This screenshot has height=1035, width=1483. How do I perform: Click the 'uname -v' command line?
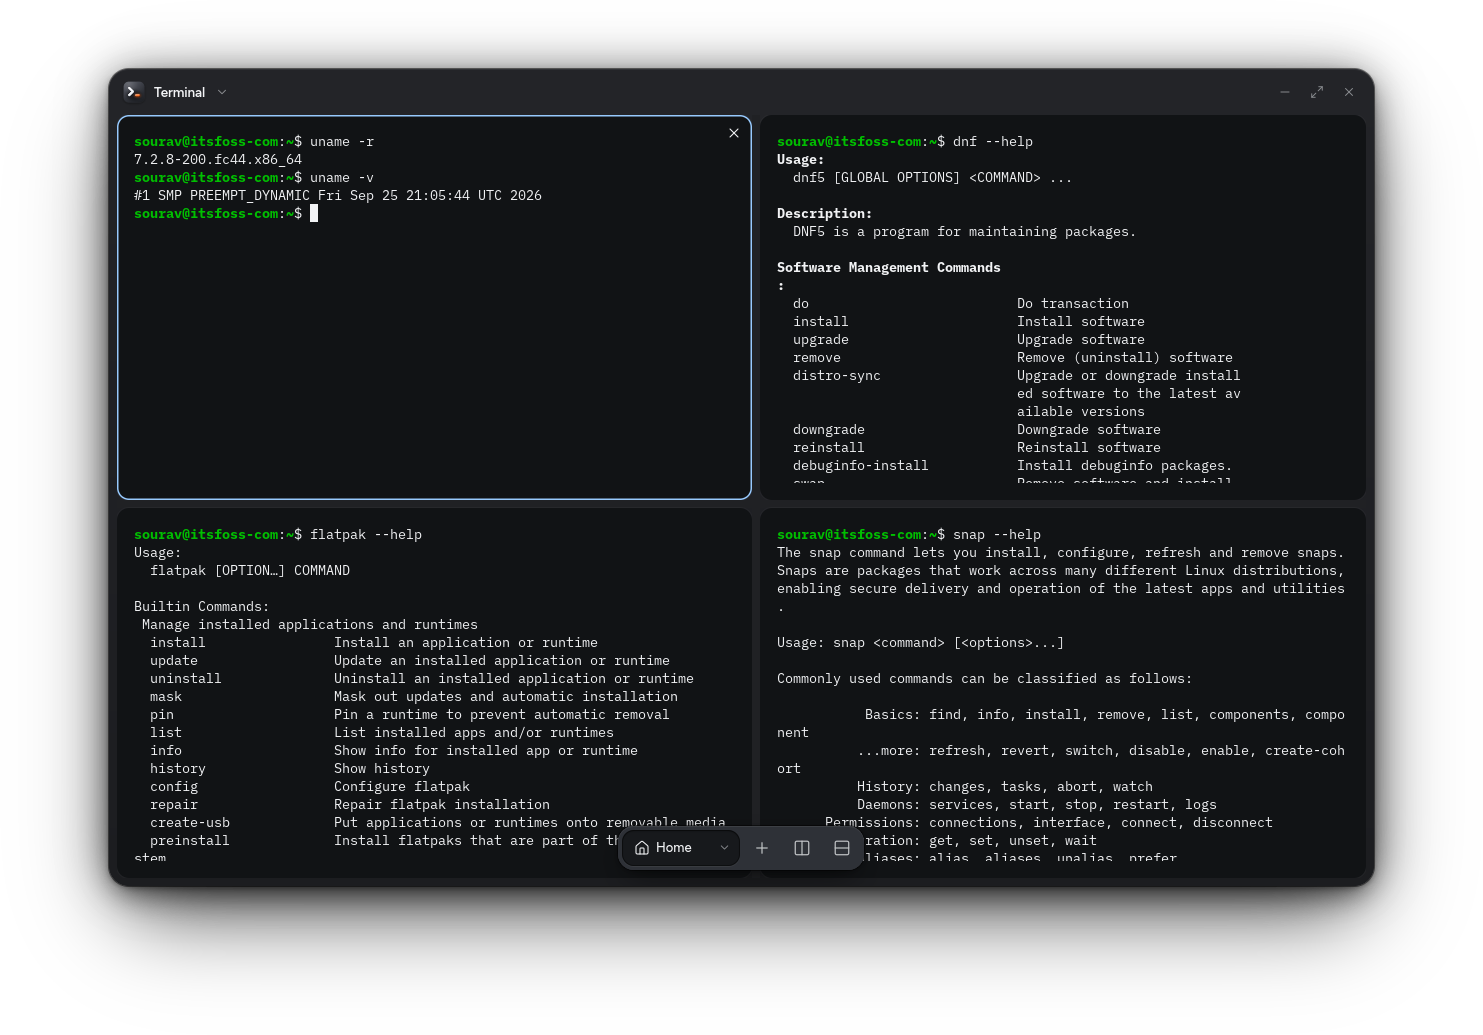pyautogui.click(x=254, y=178)
